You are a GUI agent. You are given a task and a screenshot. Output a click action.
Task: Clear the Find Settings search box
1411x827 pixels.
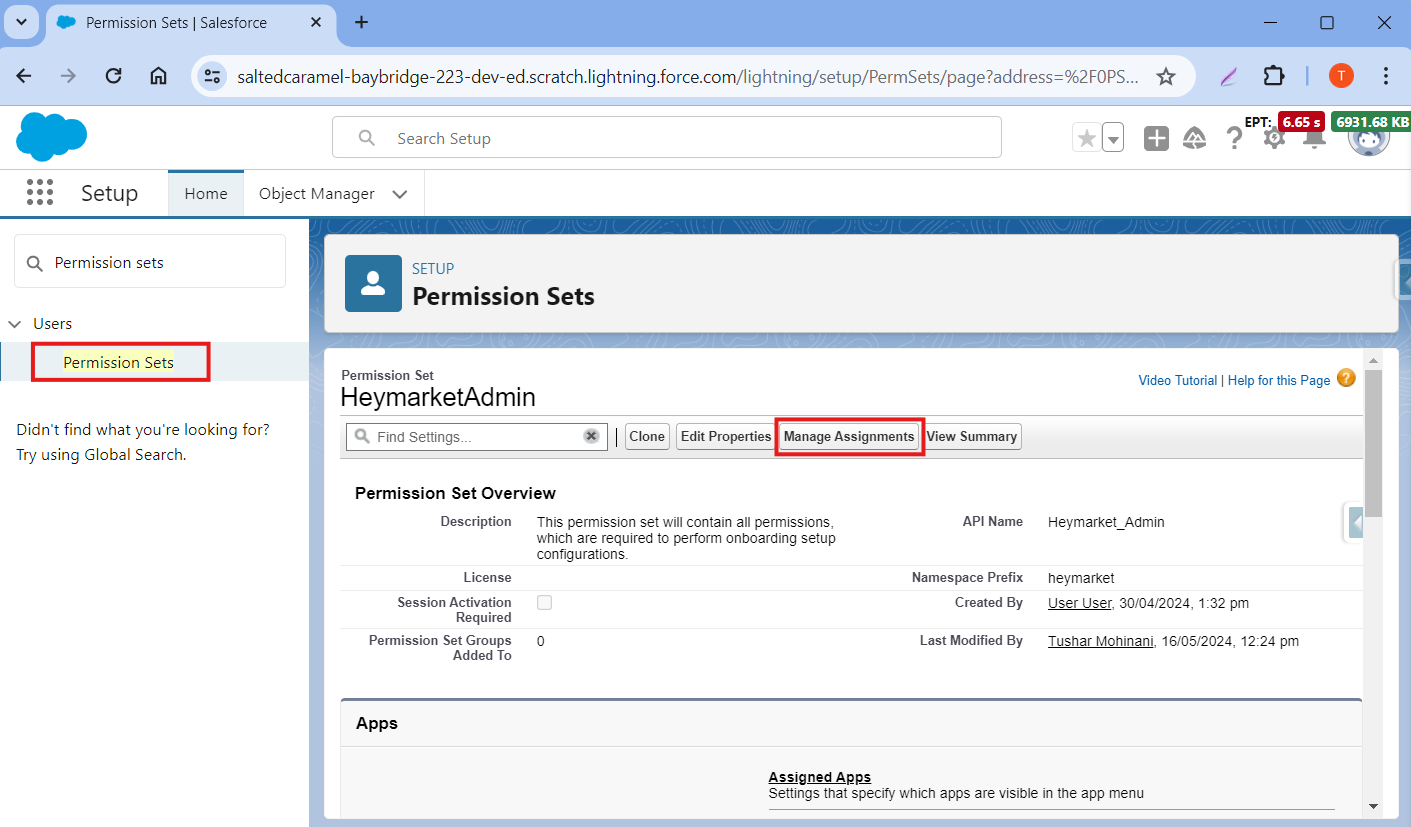point(591,436)
